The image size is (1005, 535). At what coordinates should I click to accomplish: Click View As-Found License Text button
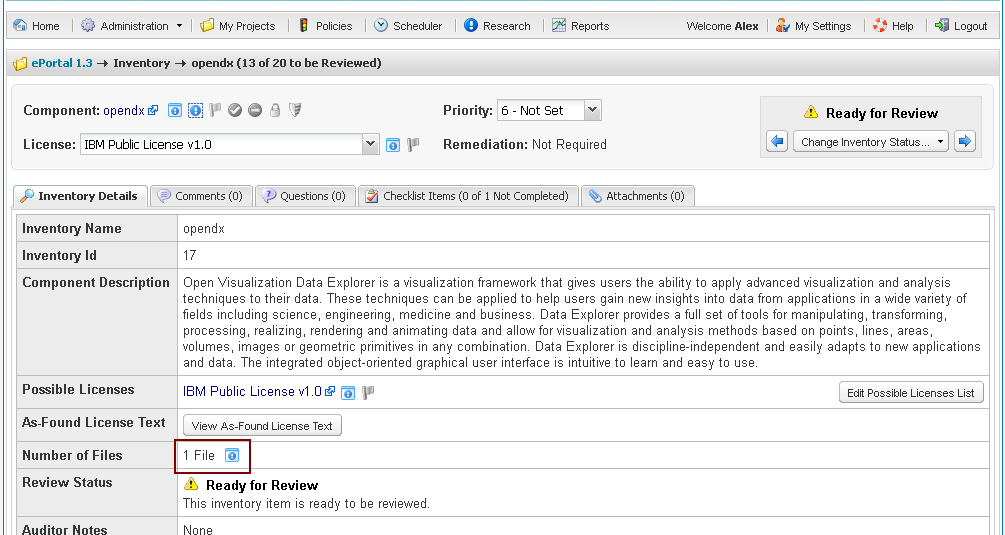click(262, 425)
